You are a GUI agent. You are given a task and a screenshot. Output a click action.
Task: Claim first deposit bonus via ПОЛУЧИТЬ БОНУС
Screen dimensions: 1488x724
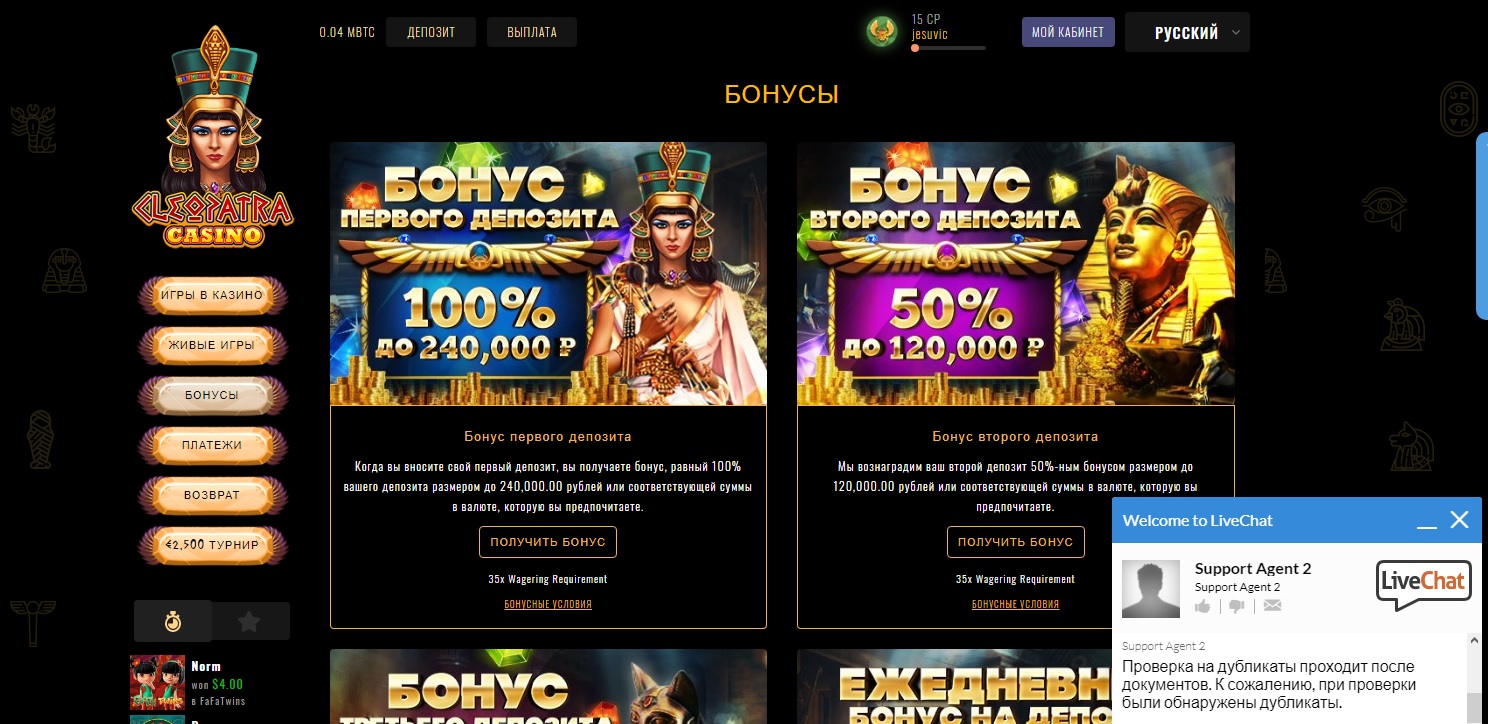[x=548, y=542]
